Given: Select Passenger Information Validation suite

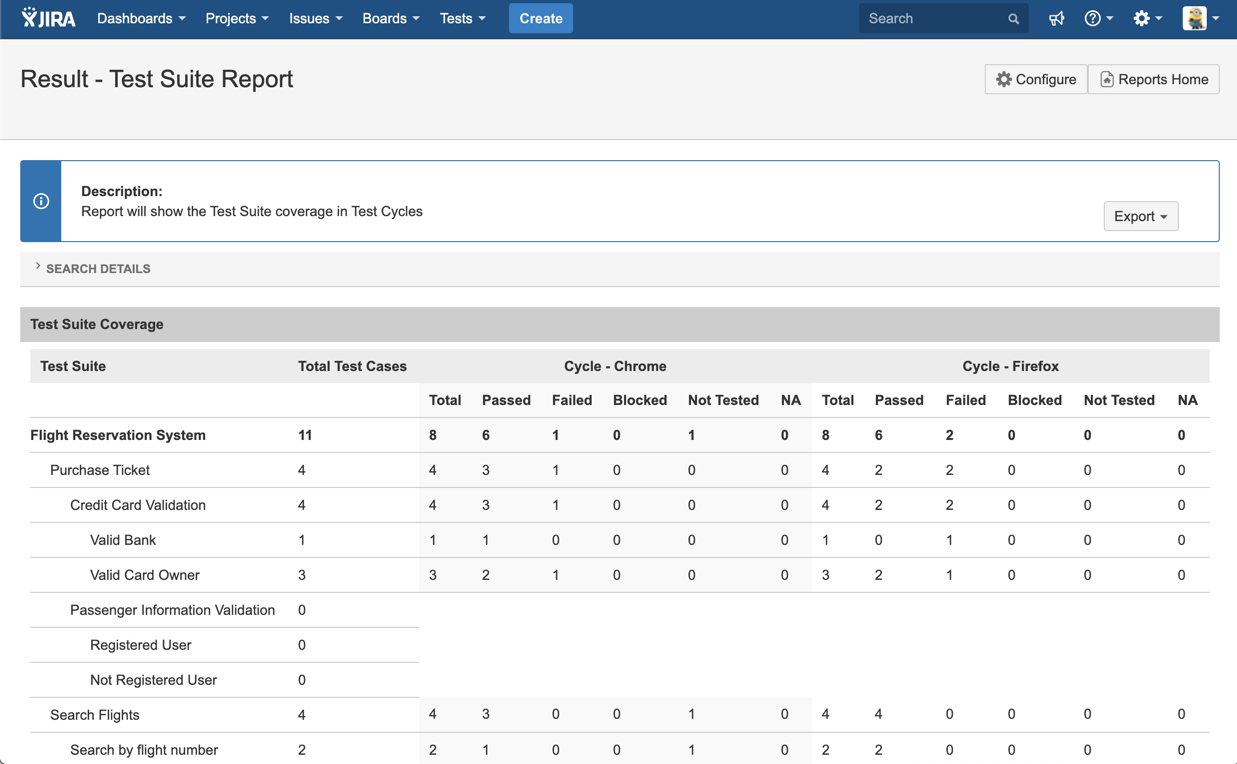Looking at the screenshot, I should (172, 610).
